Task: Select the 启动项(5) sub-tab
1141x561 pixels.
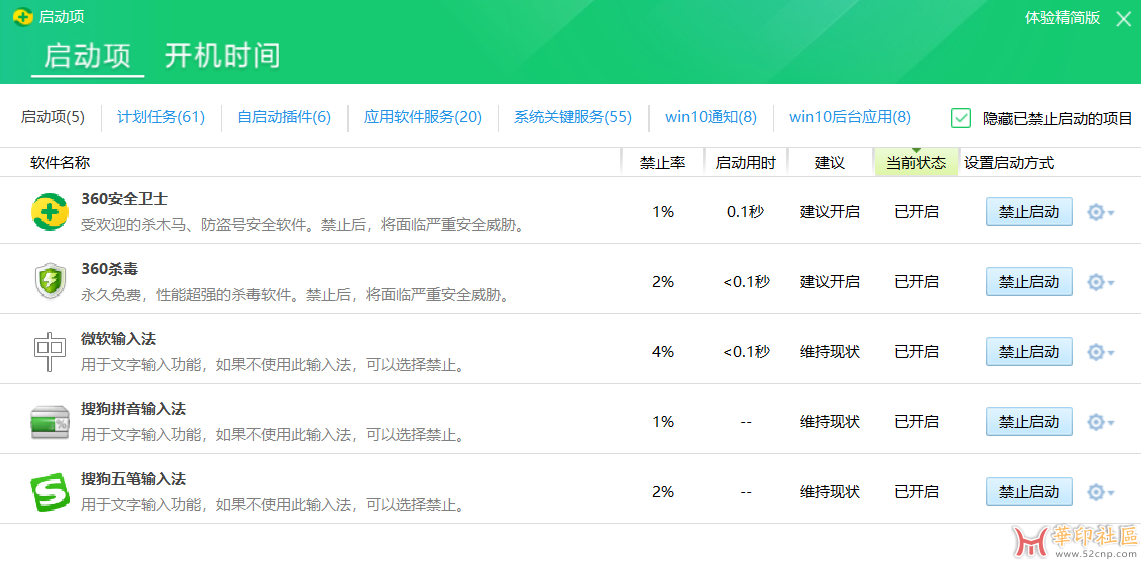Action: (x=53, y=117)
